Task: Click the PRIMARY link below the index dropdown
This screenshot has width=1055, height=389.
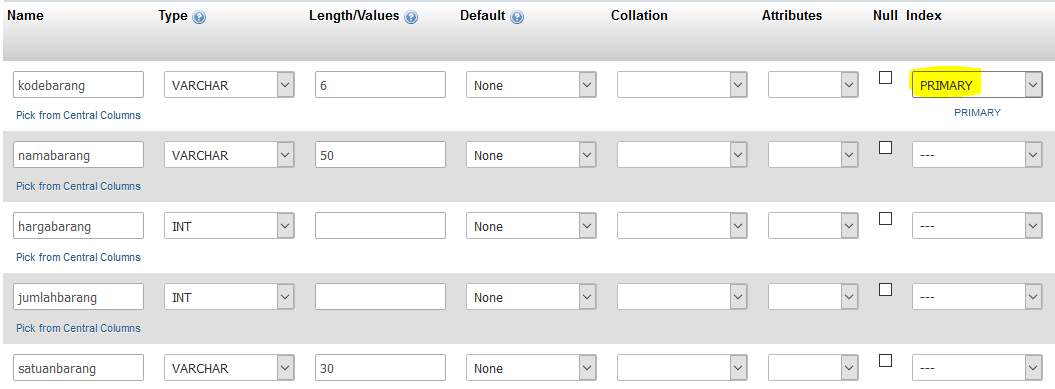Action: 977,112
